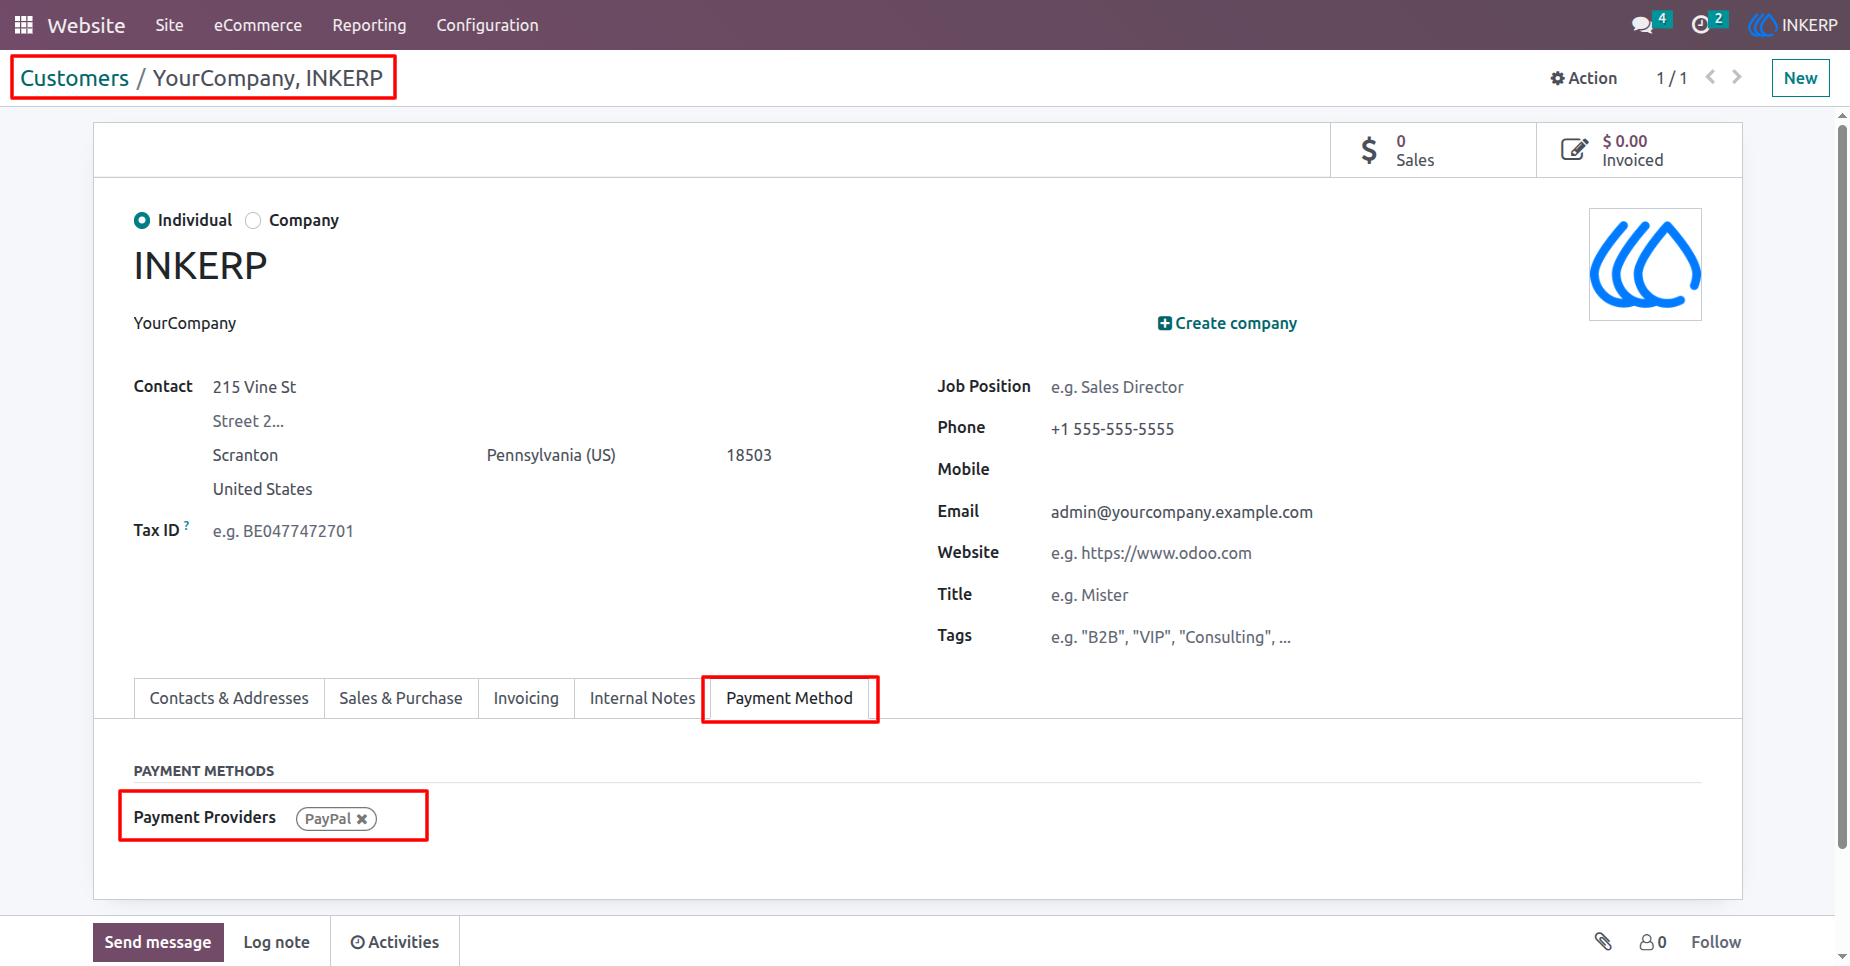The width and height of the screenshot is (1850, 966).
Task: Open the activities clock icon
Action: (1700, 25)
